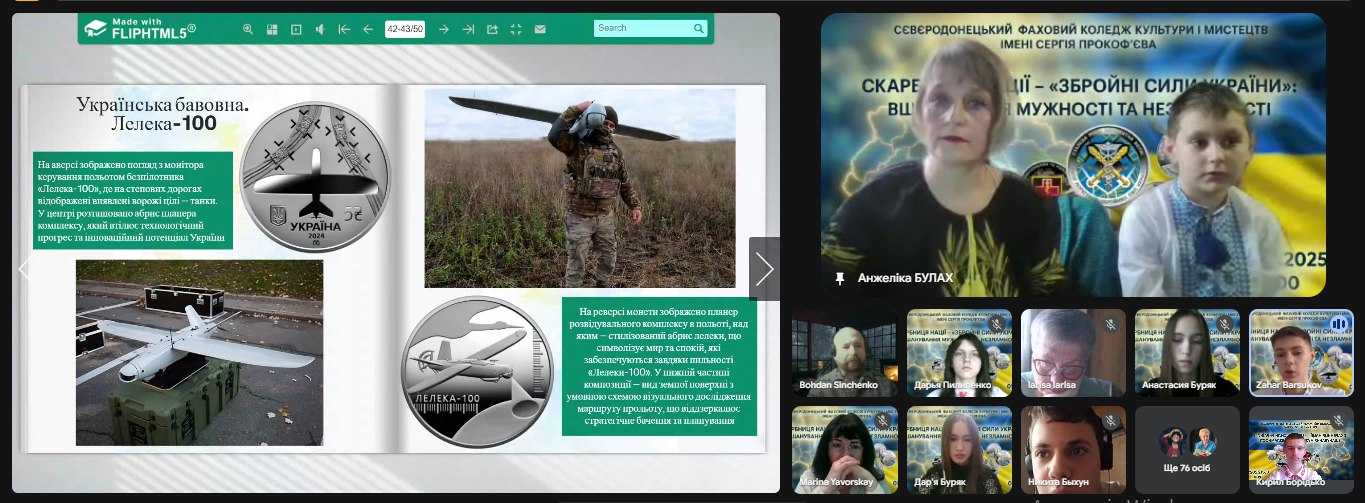Open the flipbook share options
Image resolution: width=1365 pixels, height=503 pixels.
492,29
